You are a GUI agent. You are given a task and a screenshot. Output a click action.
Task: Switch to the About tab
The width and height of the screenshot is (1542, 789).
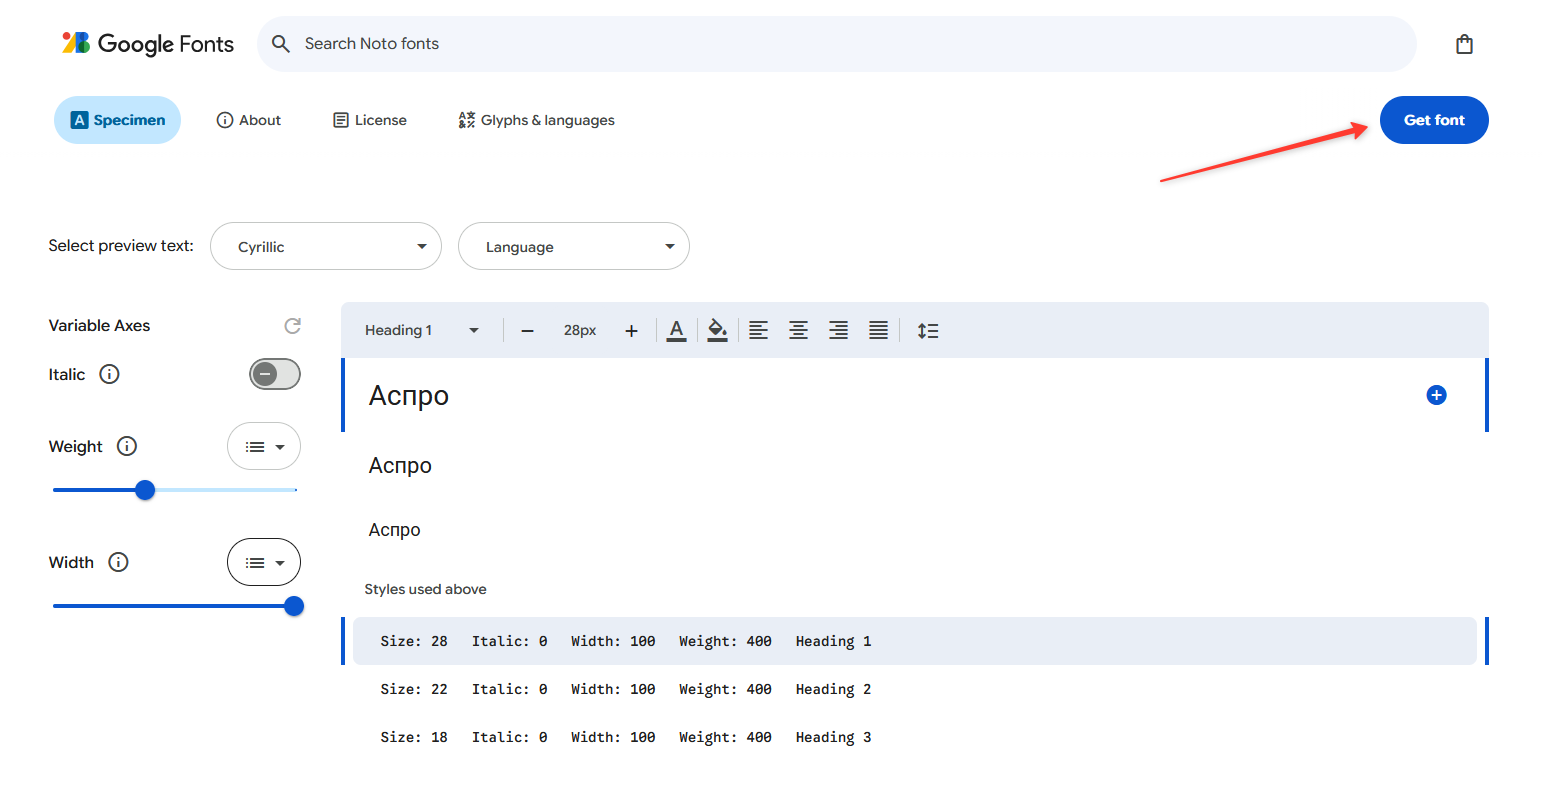point(249,120)
